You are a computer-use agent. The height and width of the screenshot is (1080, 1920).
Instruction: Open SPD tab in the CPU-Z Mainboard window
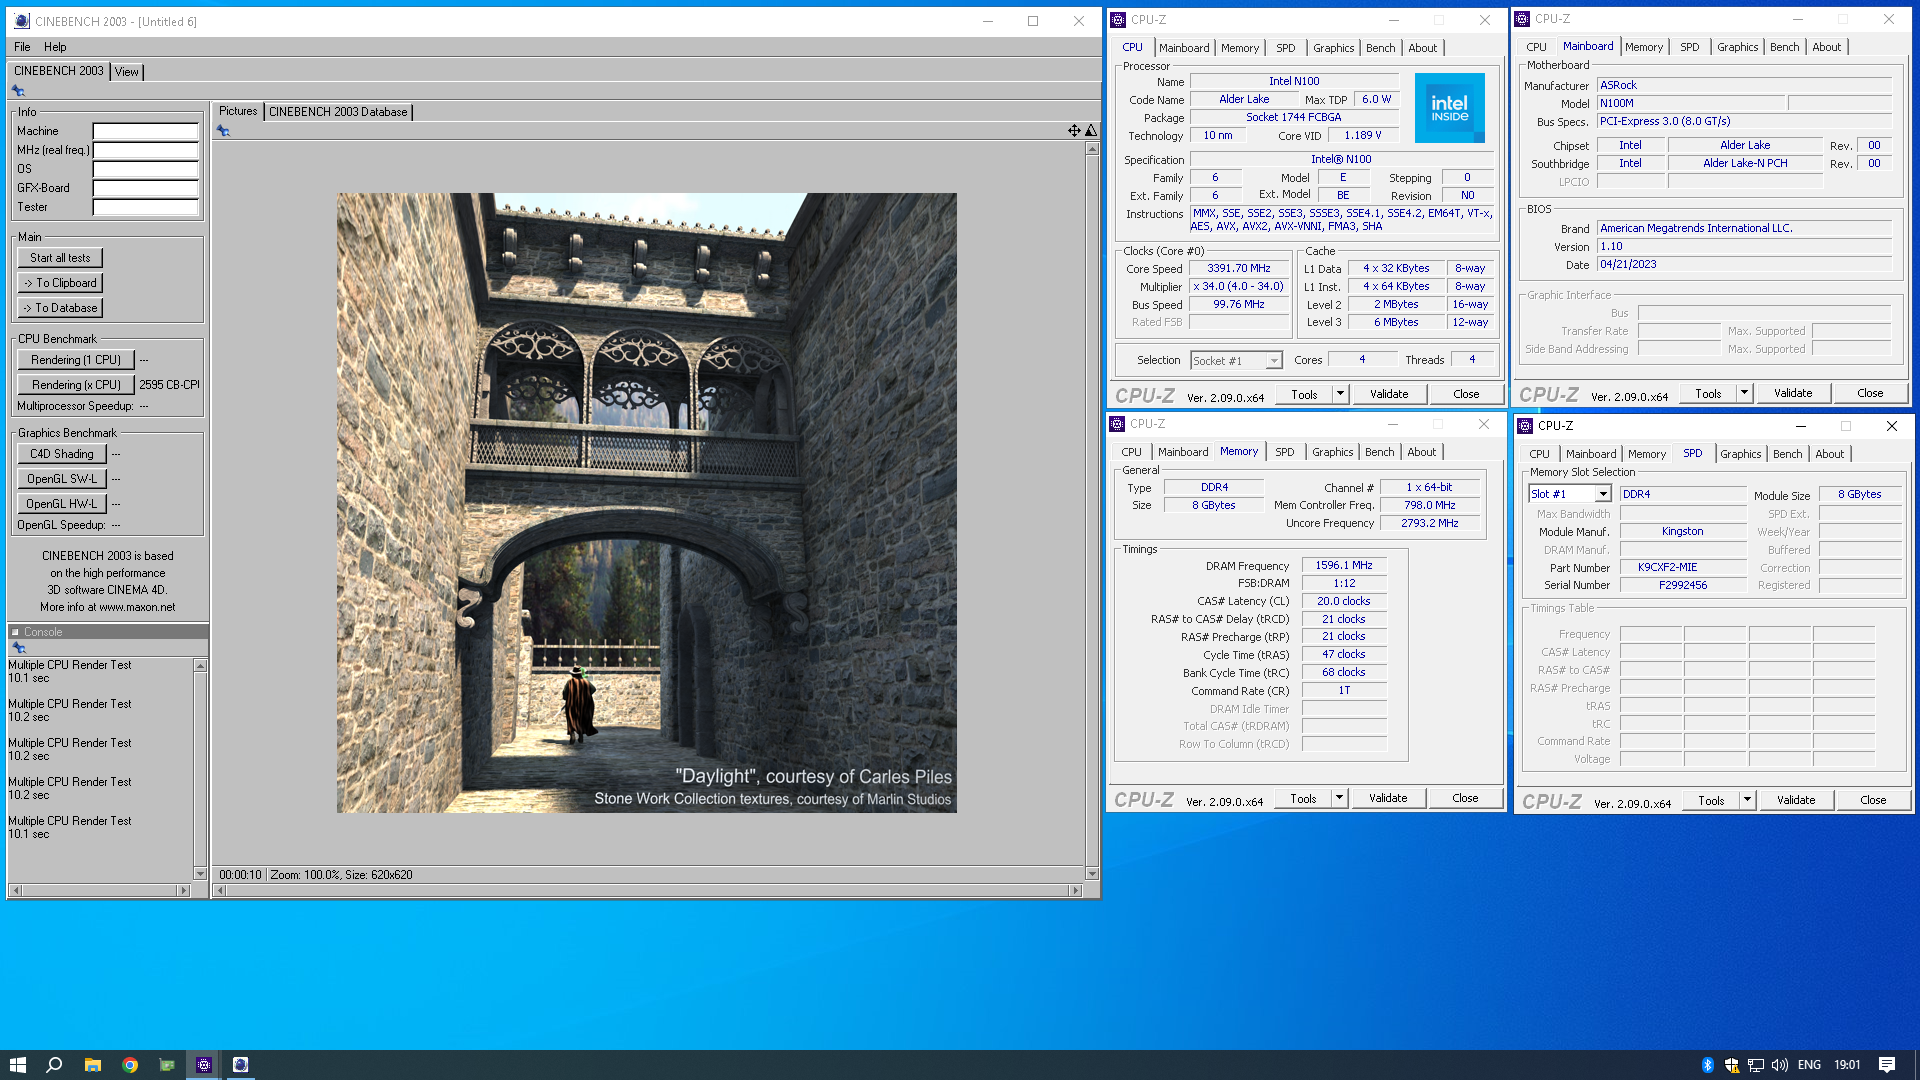click(x=1689, y=47)
